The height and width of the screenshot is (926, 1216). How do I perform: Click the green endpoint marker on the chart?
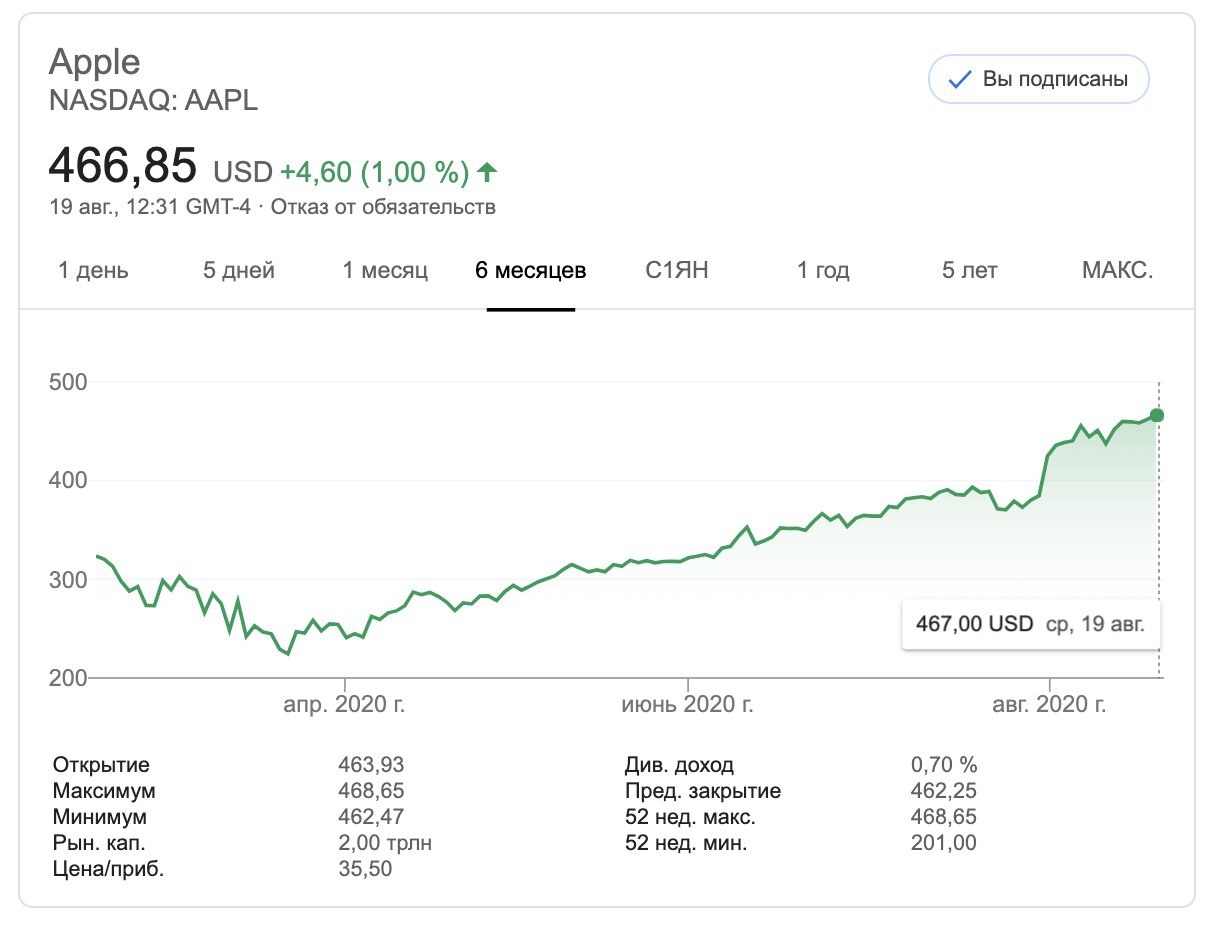point(1157,415)
